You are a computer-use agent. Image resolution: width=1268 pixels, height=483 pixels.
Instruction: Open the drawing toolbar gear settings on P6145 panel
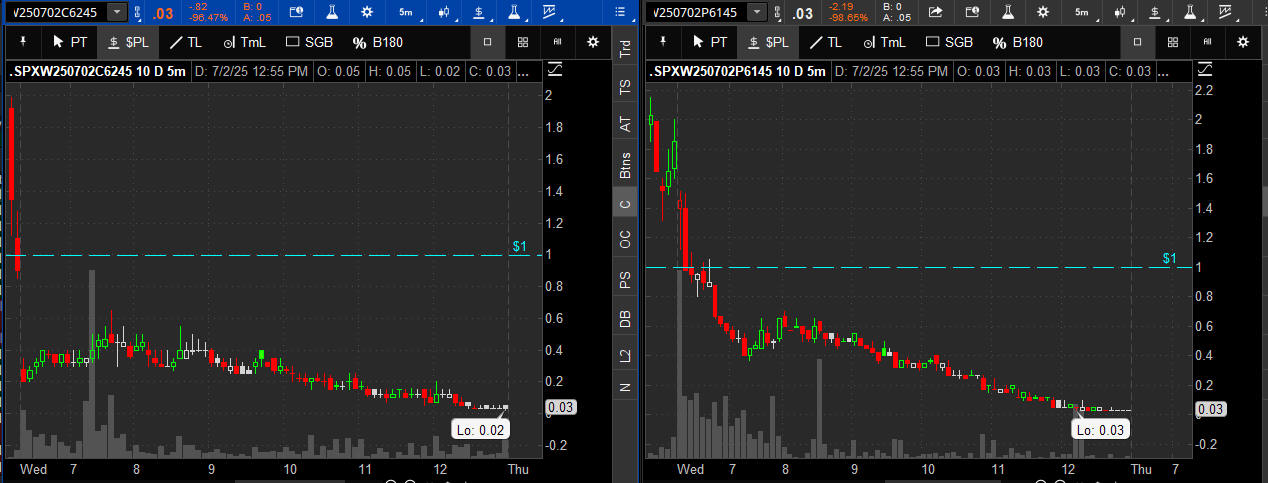pyautogui.click(x=1243, y=42)
